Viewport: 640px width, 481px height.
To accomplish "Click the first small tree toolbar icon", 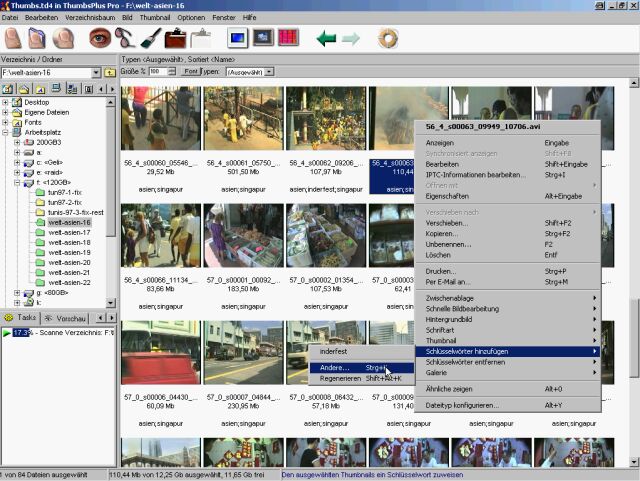I will click(7, 89).
